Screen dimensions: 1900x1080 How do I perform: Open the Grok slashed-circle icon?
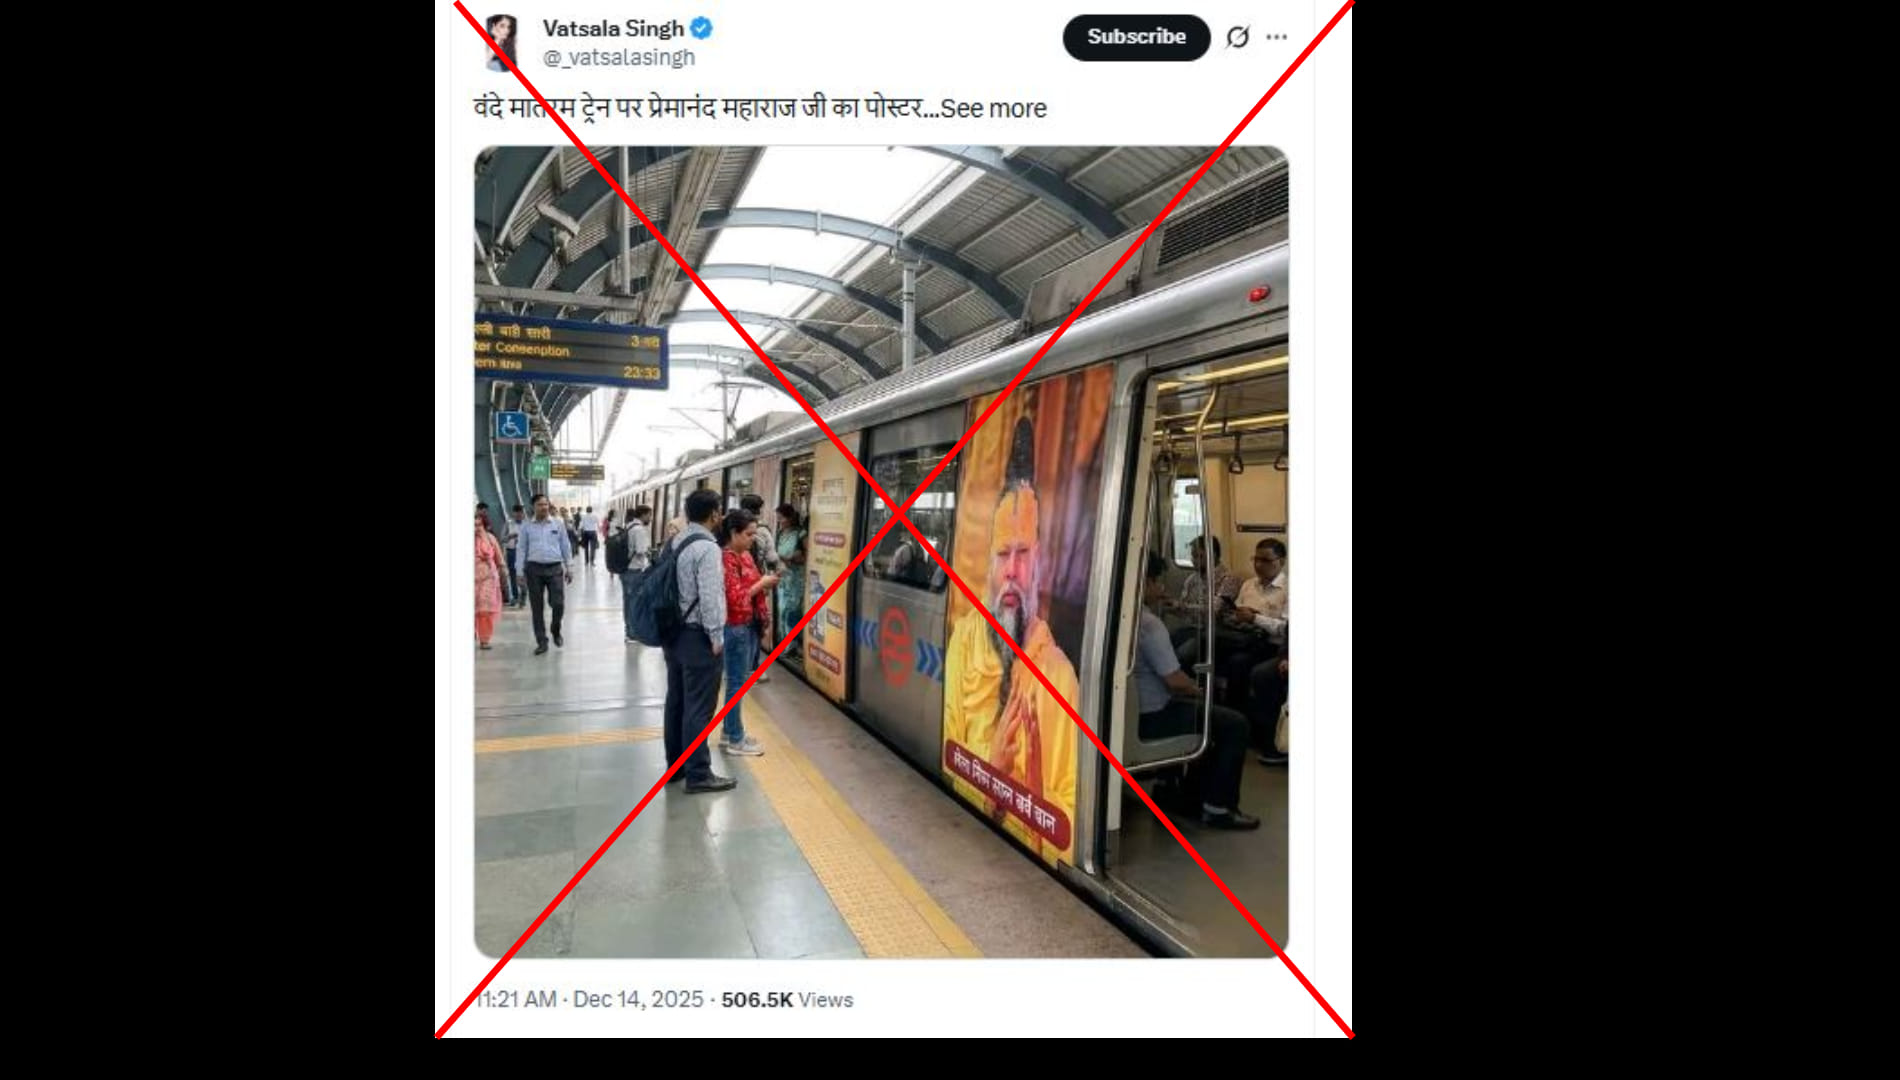click(x=1238, y=37)
